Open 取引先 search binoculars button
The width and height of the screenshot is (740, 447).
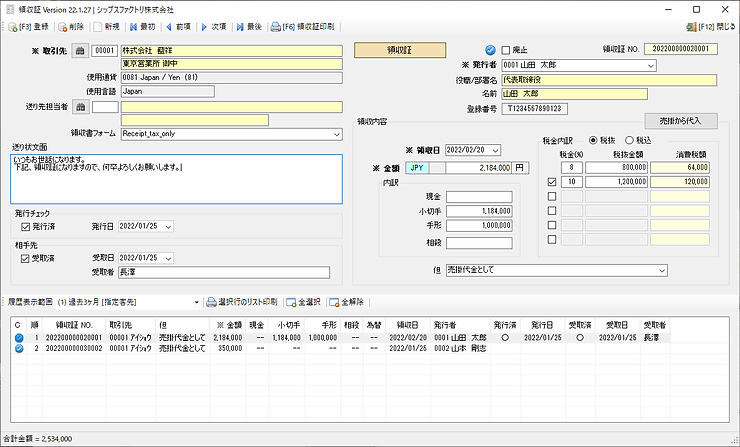[x=80, y=51]
